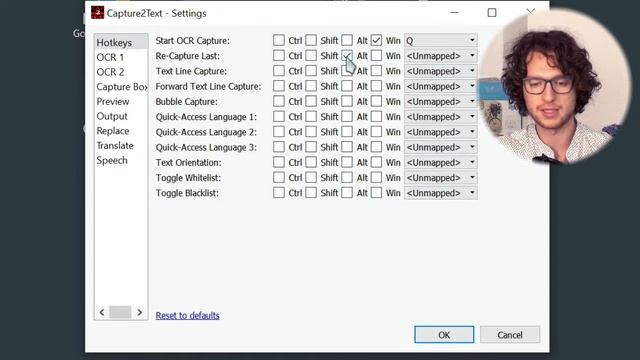This screenshot has width=640, height=360.
Task: Enable Alt for Quick-Access Language 2
Action: pyautogui.click(x=347, y=132)
